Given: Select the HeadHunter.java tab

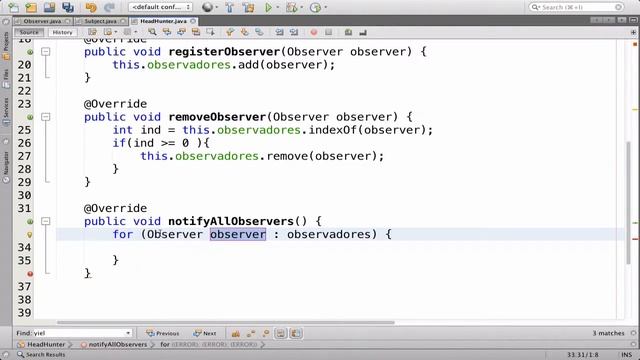Looking at the screenshot, I should pyautogui.click(x=163, y=21).
